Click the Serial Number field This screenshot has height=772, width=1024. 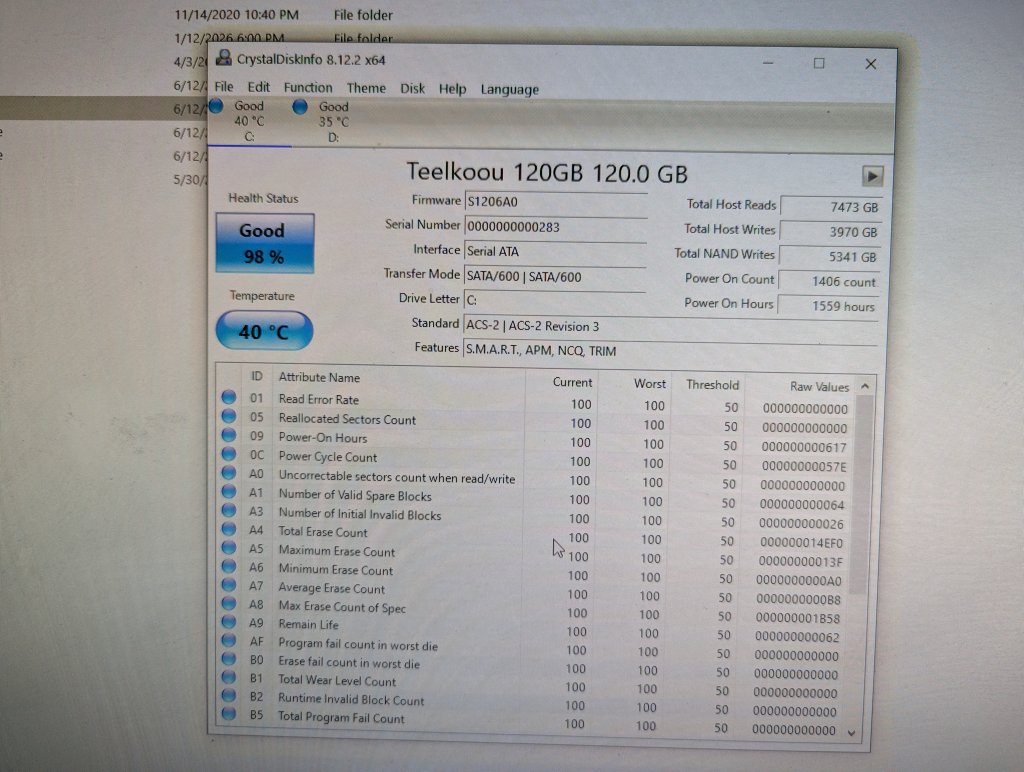[x=555, y=227]
